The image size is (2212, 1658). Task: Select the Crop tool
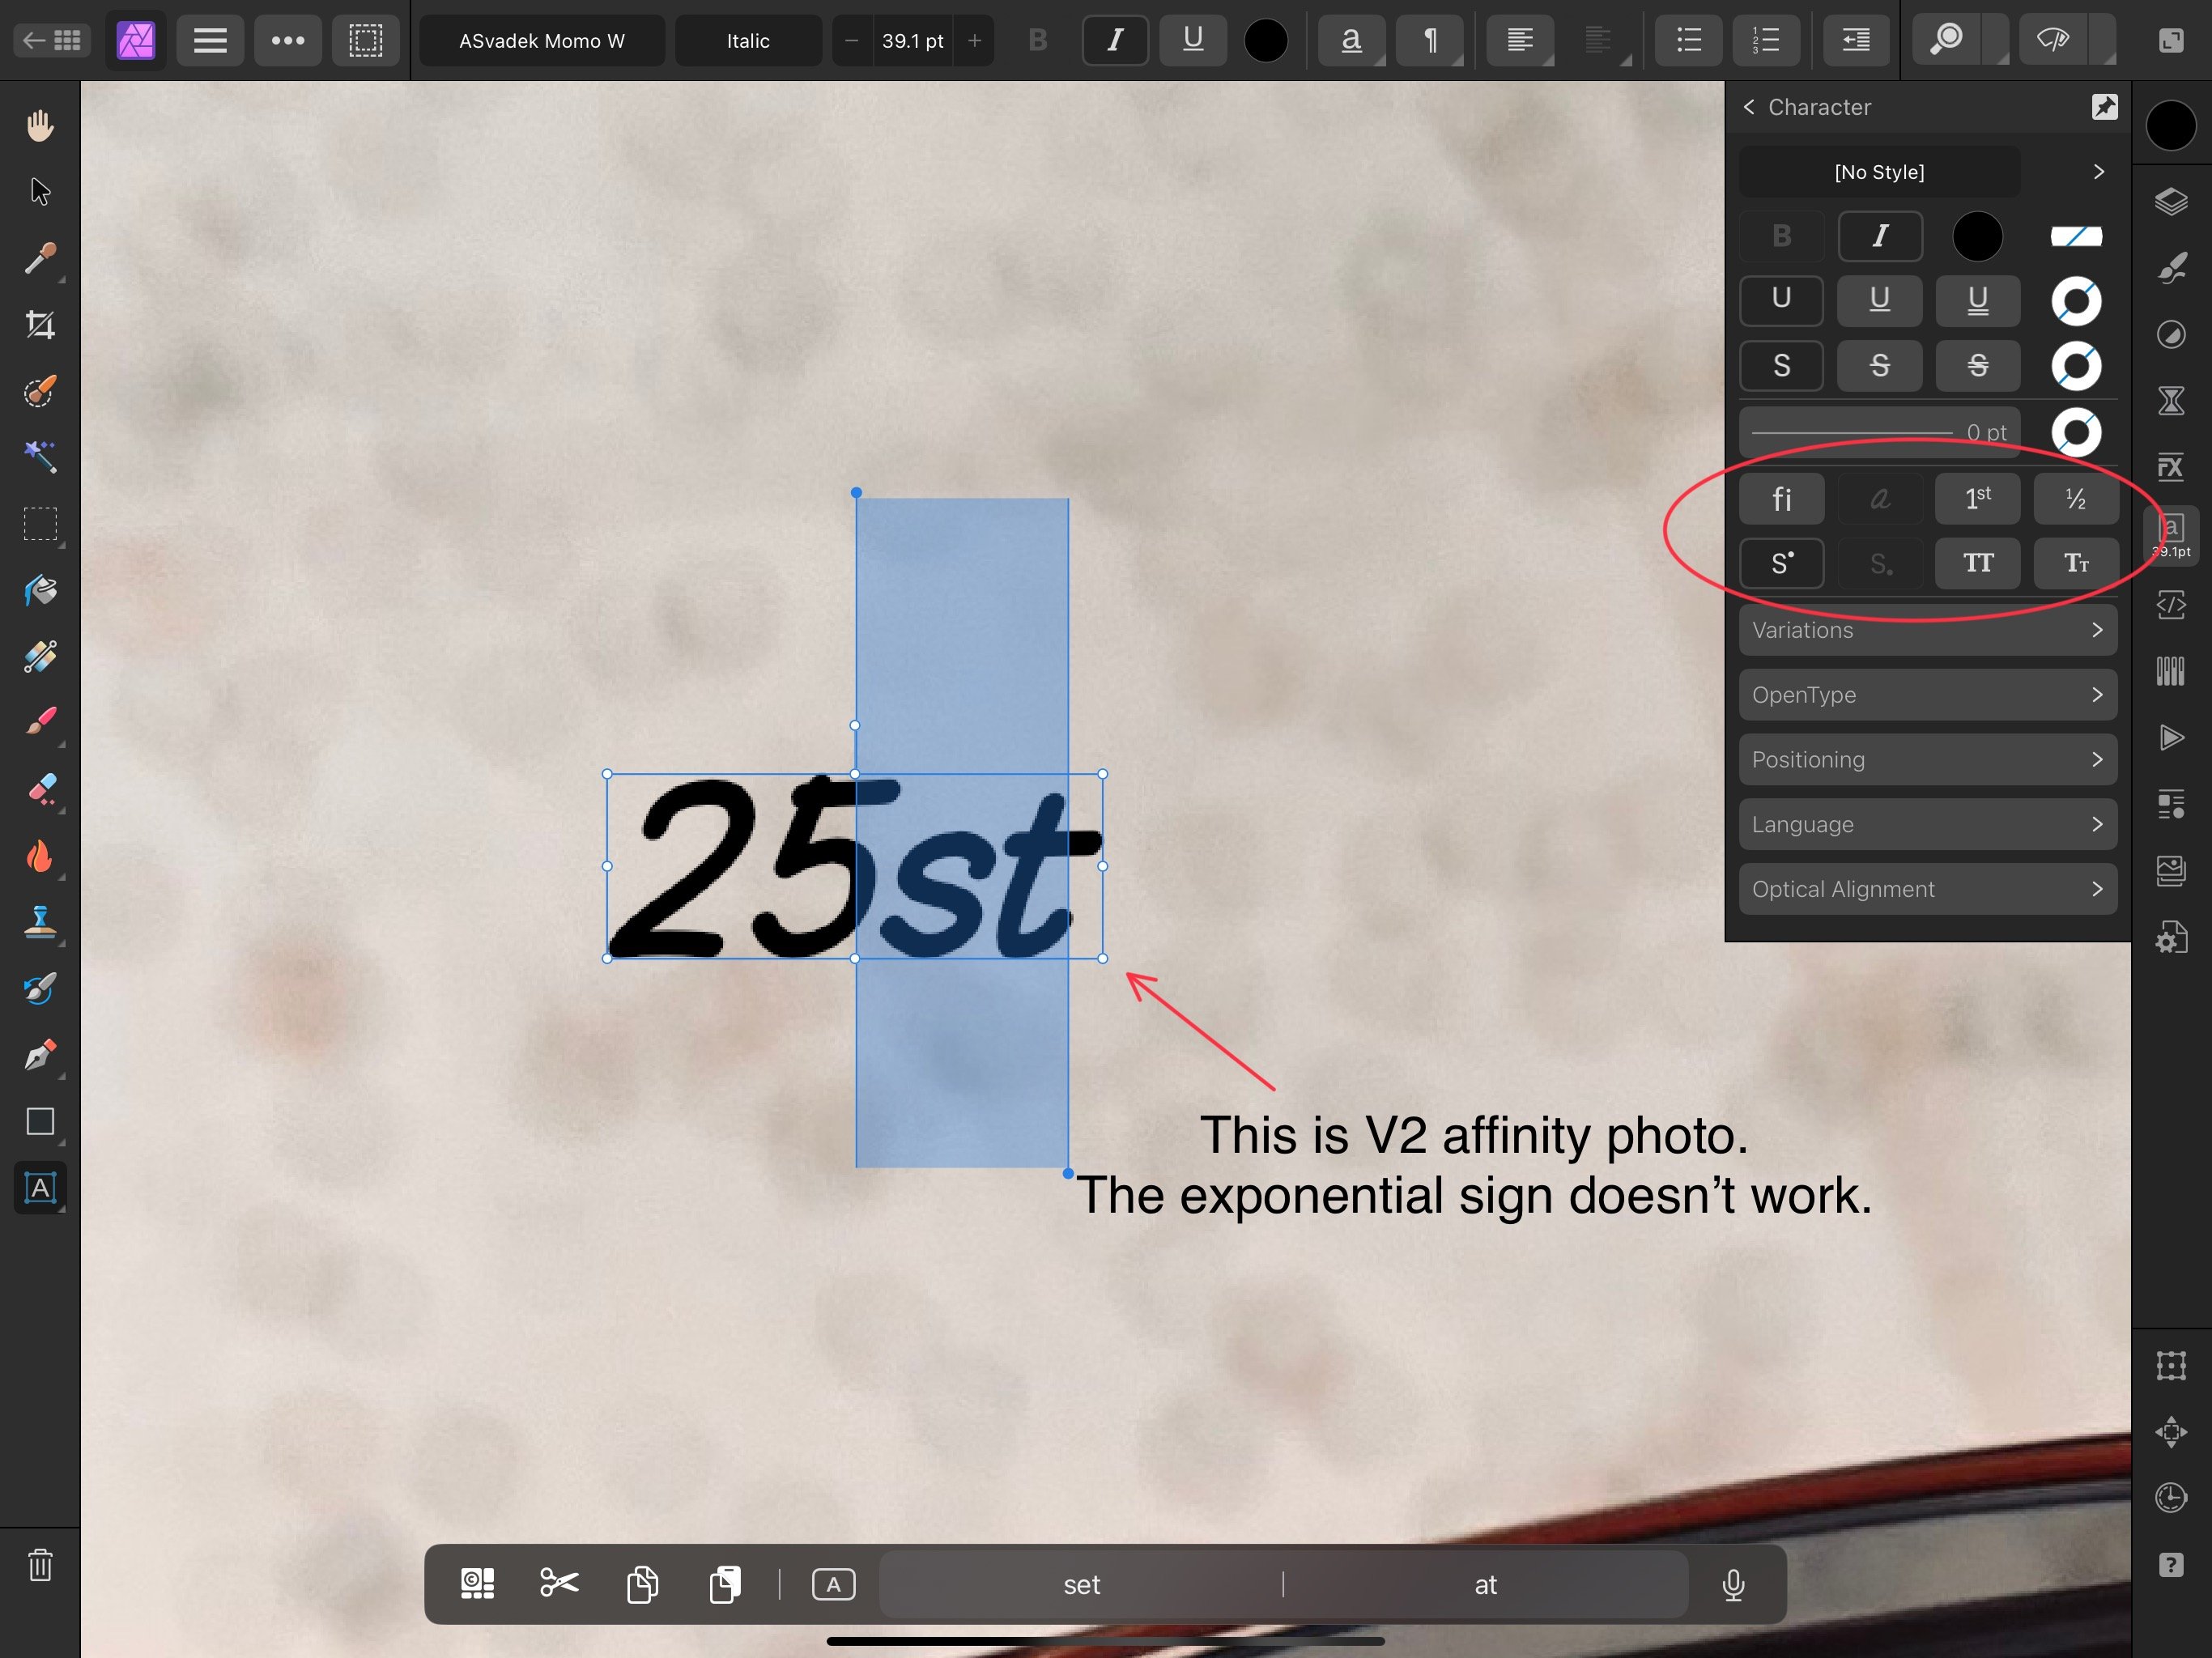pyautogui.click(x=40, y=324)
